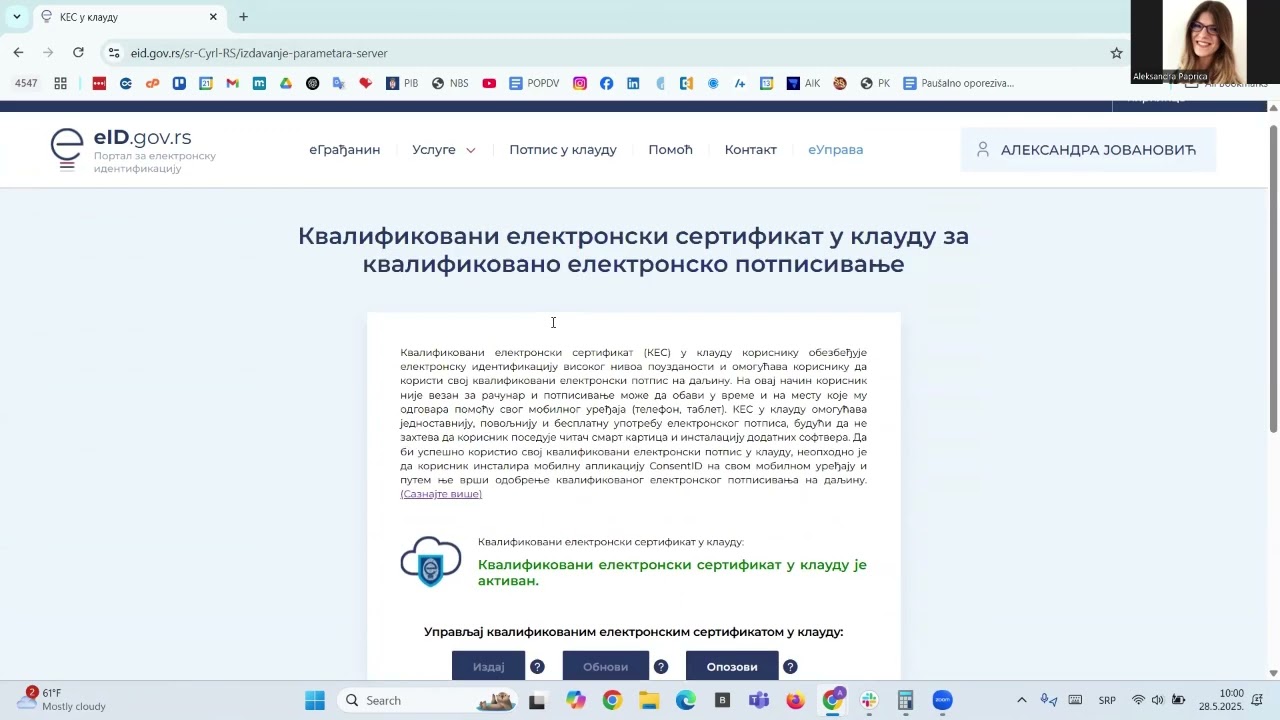Viewport: 1280px width, 720px height.
Task: Go to еУправа link
Action: pos(835,150)
